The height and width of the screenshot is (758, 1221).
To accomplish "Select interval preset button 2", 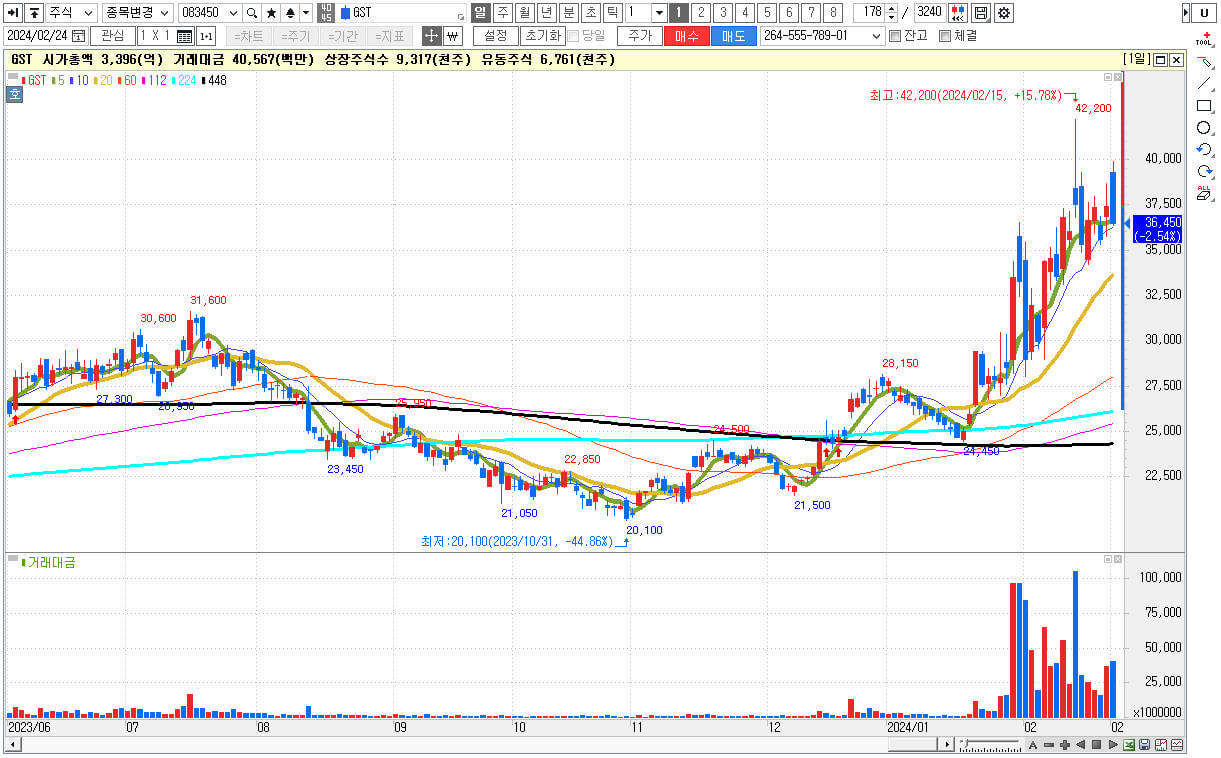I will (701, 13).
